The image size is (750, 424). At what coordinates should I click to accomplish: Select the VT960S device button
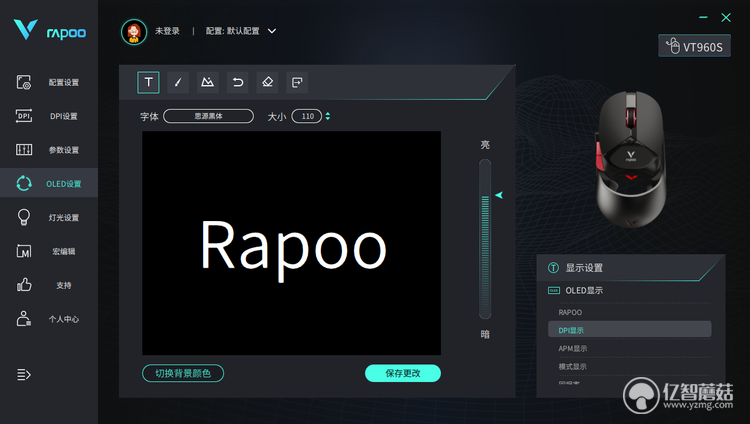coord(695,46)
